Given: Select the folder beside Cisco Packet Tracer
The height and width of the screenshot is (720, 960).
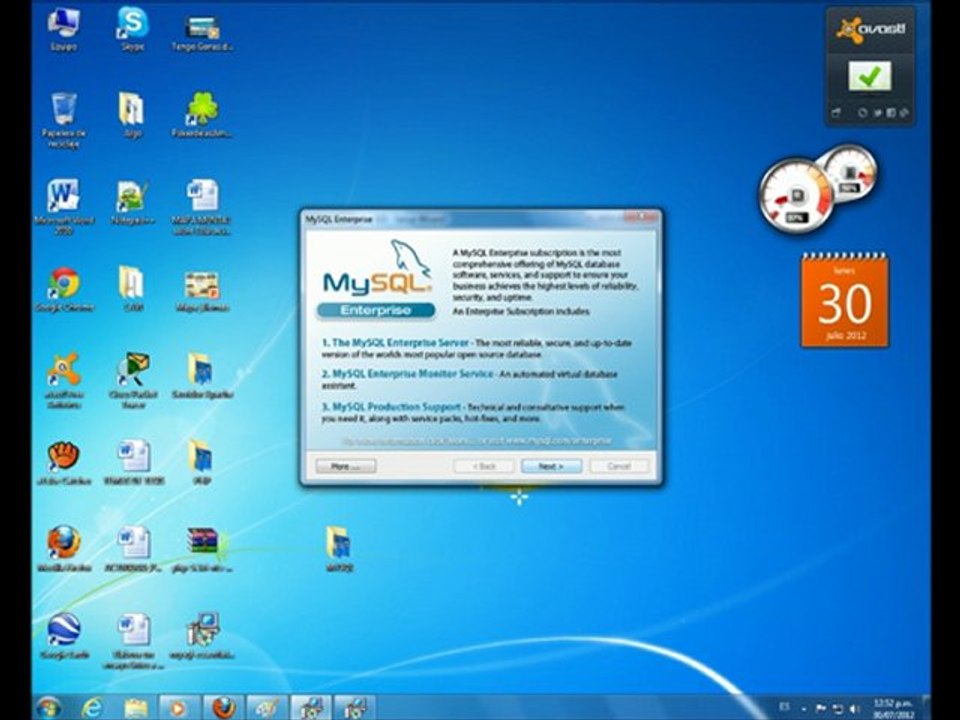Looking at the screenshot, I should (x=202, y=376).
